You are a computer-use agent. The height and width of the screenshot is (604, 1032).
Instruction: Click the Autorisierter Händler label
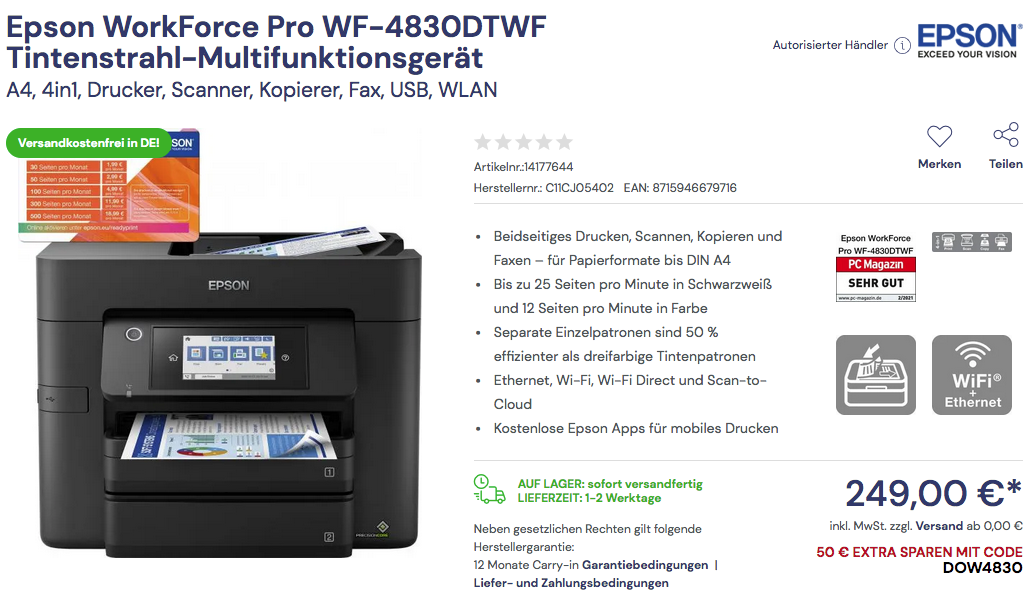pyautogui.click(x=830, y=45)
